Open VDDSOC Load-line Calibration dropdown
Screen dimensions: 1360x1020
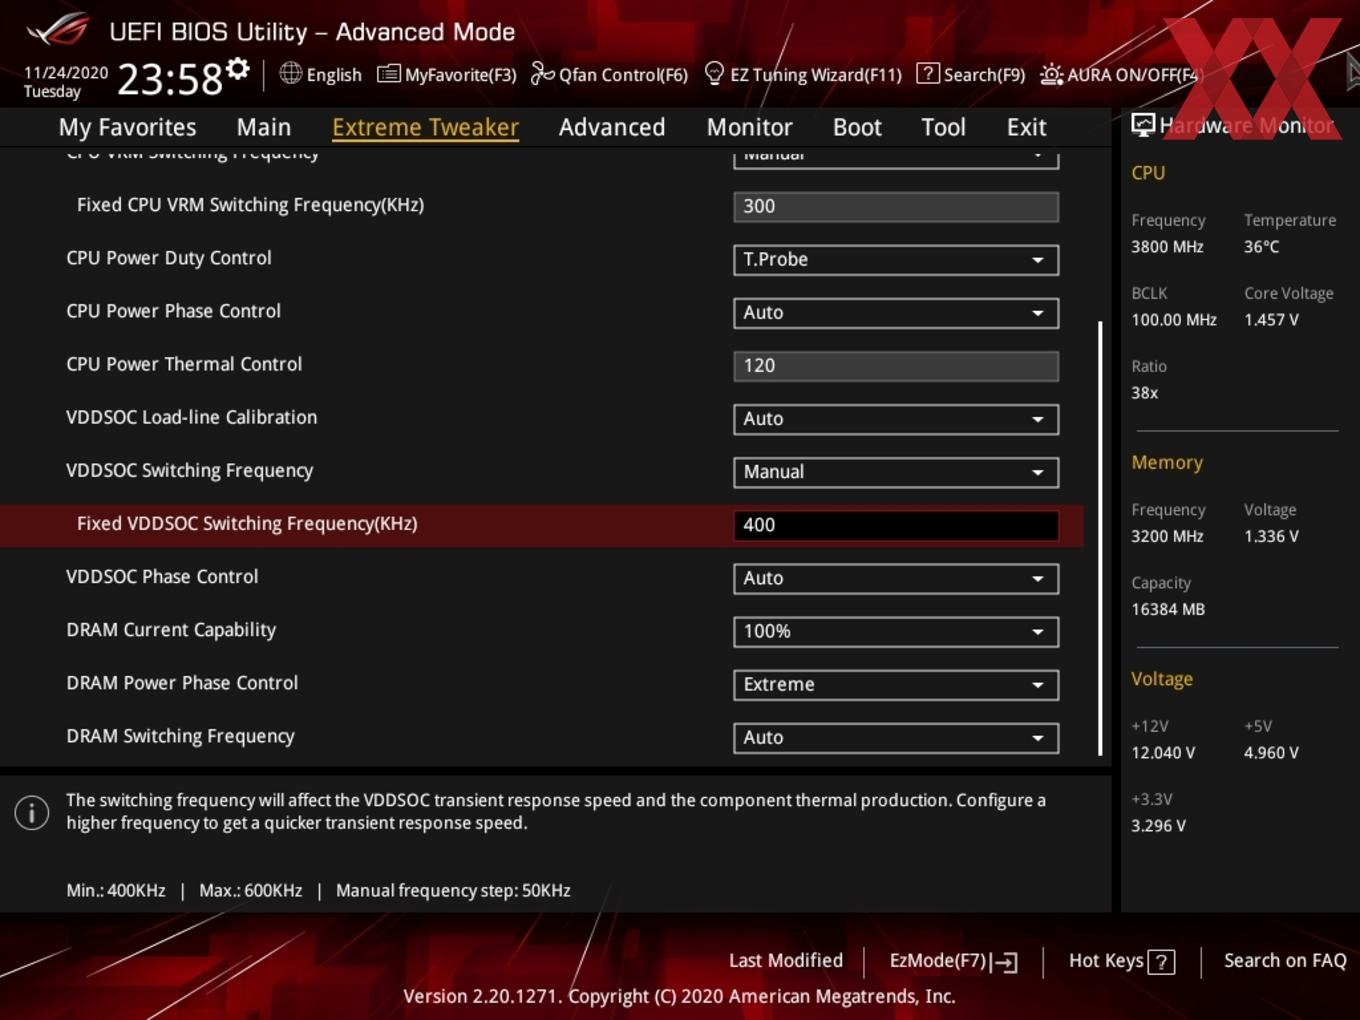[x=896, y=419]
